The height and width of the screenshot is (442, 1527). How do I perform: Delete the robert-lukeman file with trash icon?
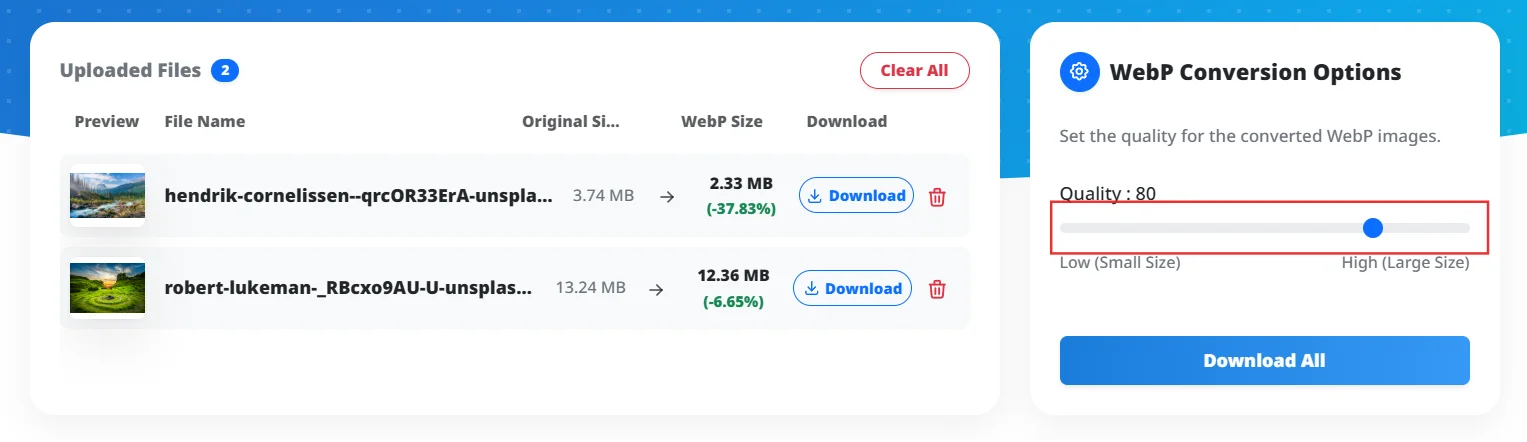937,289
